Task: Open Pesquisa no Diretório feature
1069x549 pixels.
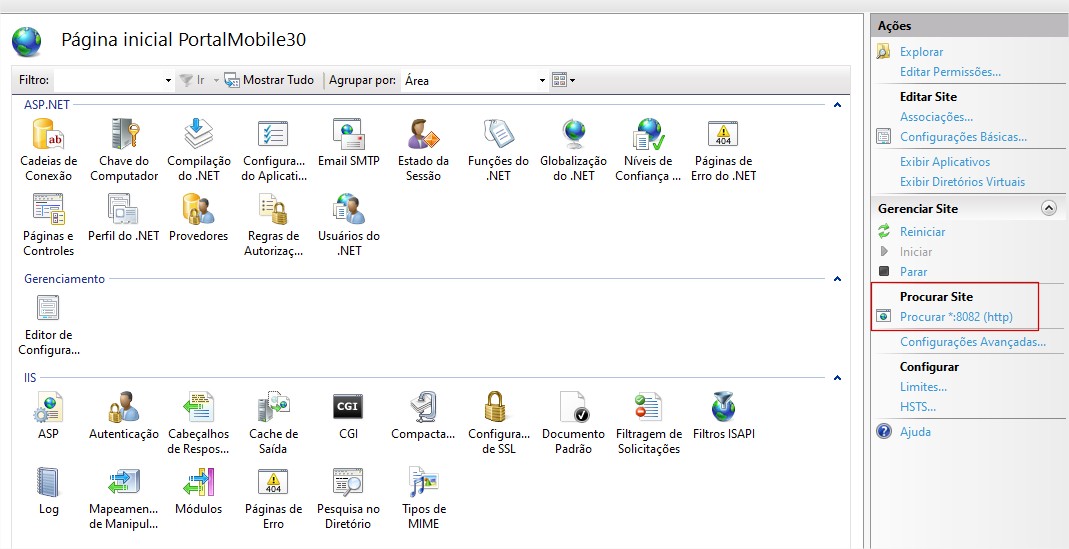Action: pos(348,498)
